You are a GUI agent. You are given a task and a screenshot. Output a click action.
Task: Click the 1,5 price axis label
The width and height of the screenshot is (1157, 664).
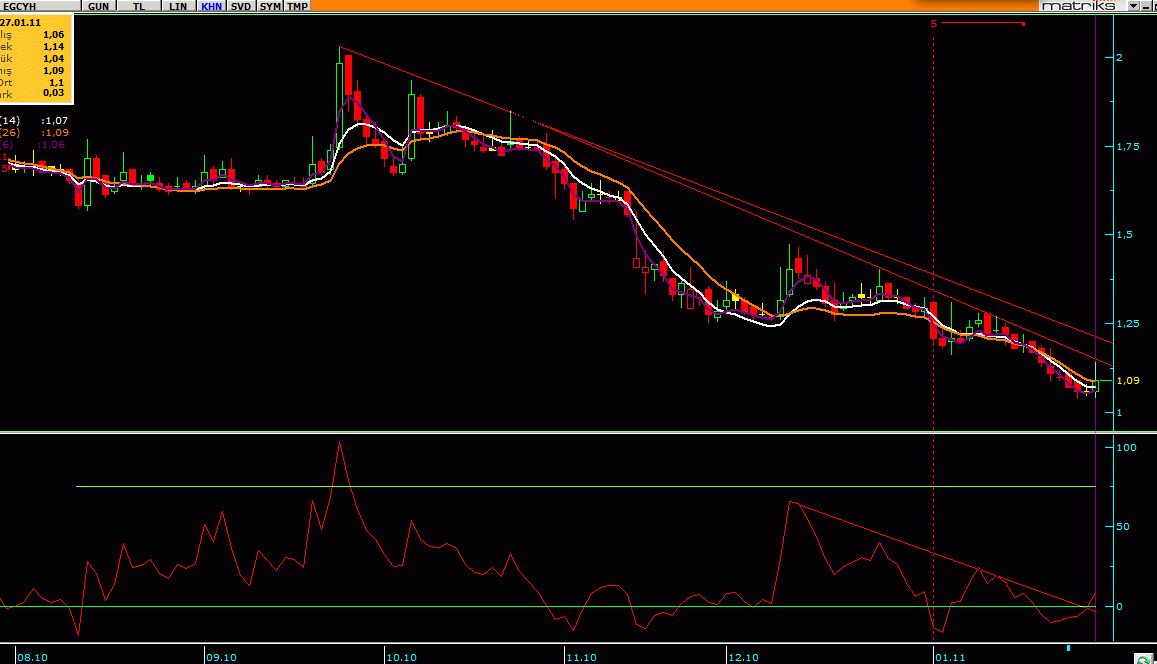pos(1125,235)
